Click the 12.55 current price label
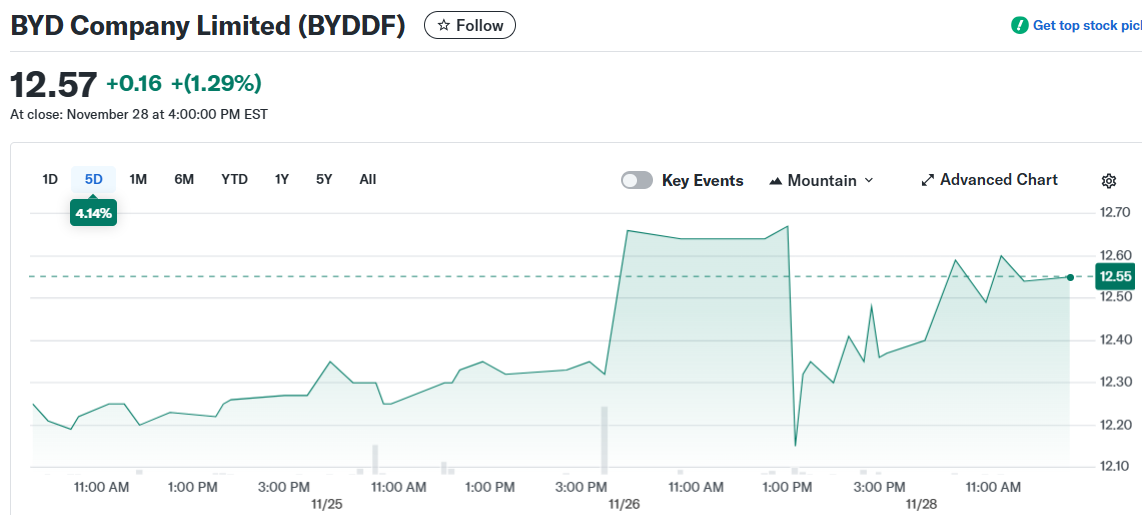Screen dimensions: 1142x515 [x=1115, y=277]
